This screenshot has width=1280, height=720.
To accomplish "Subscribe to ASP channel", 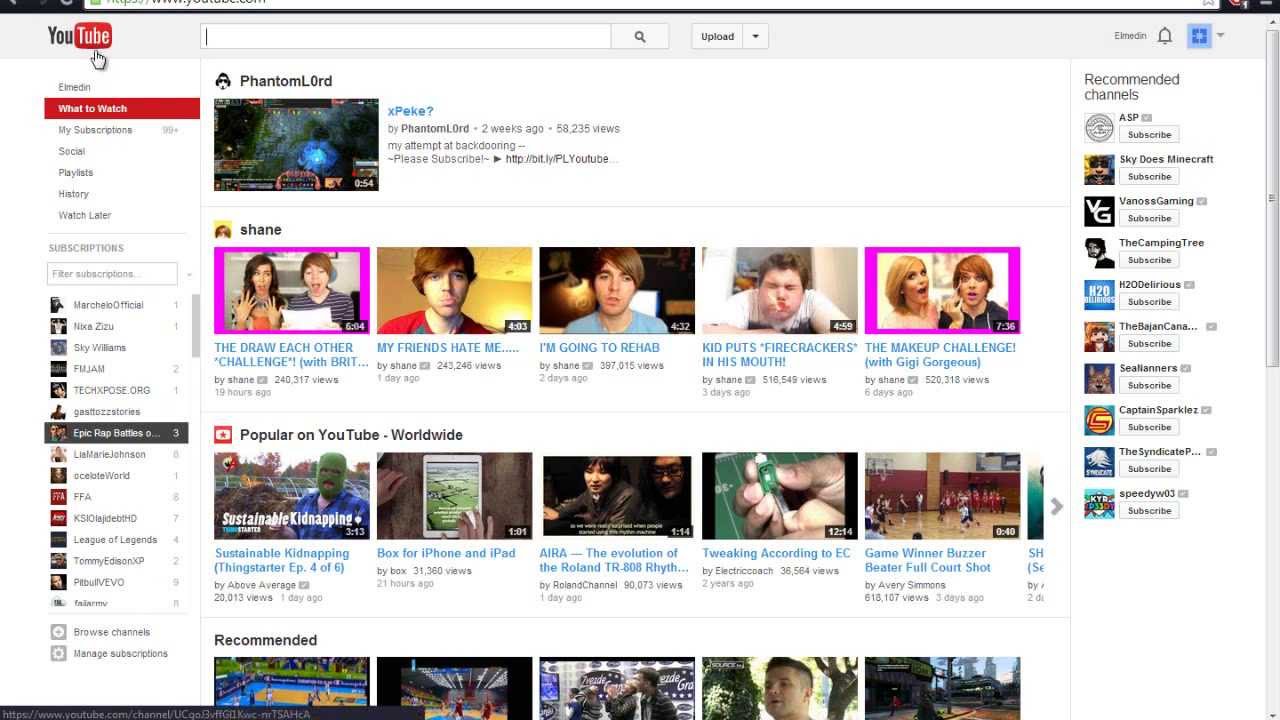I will click(x=1149, y=135).
